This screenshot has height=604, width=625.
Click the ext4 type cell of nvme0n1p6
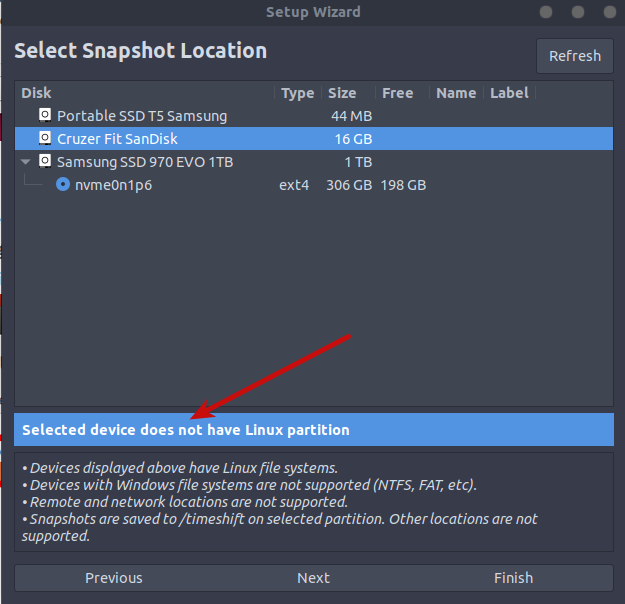click(x=295, y=185)
